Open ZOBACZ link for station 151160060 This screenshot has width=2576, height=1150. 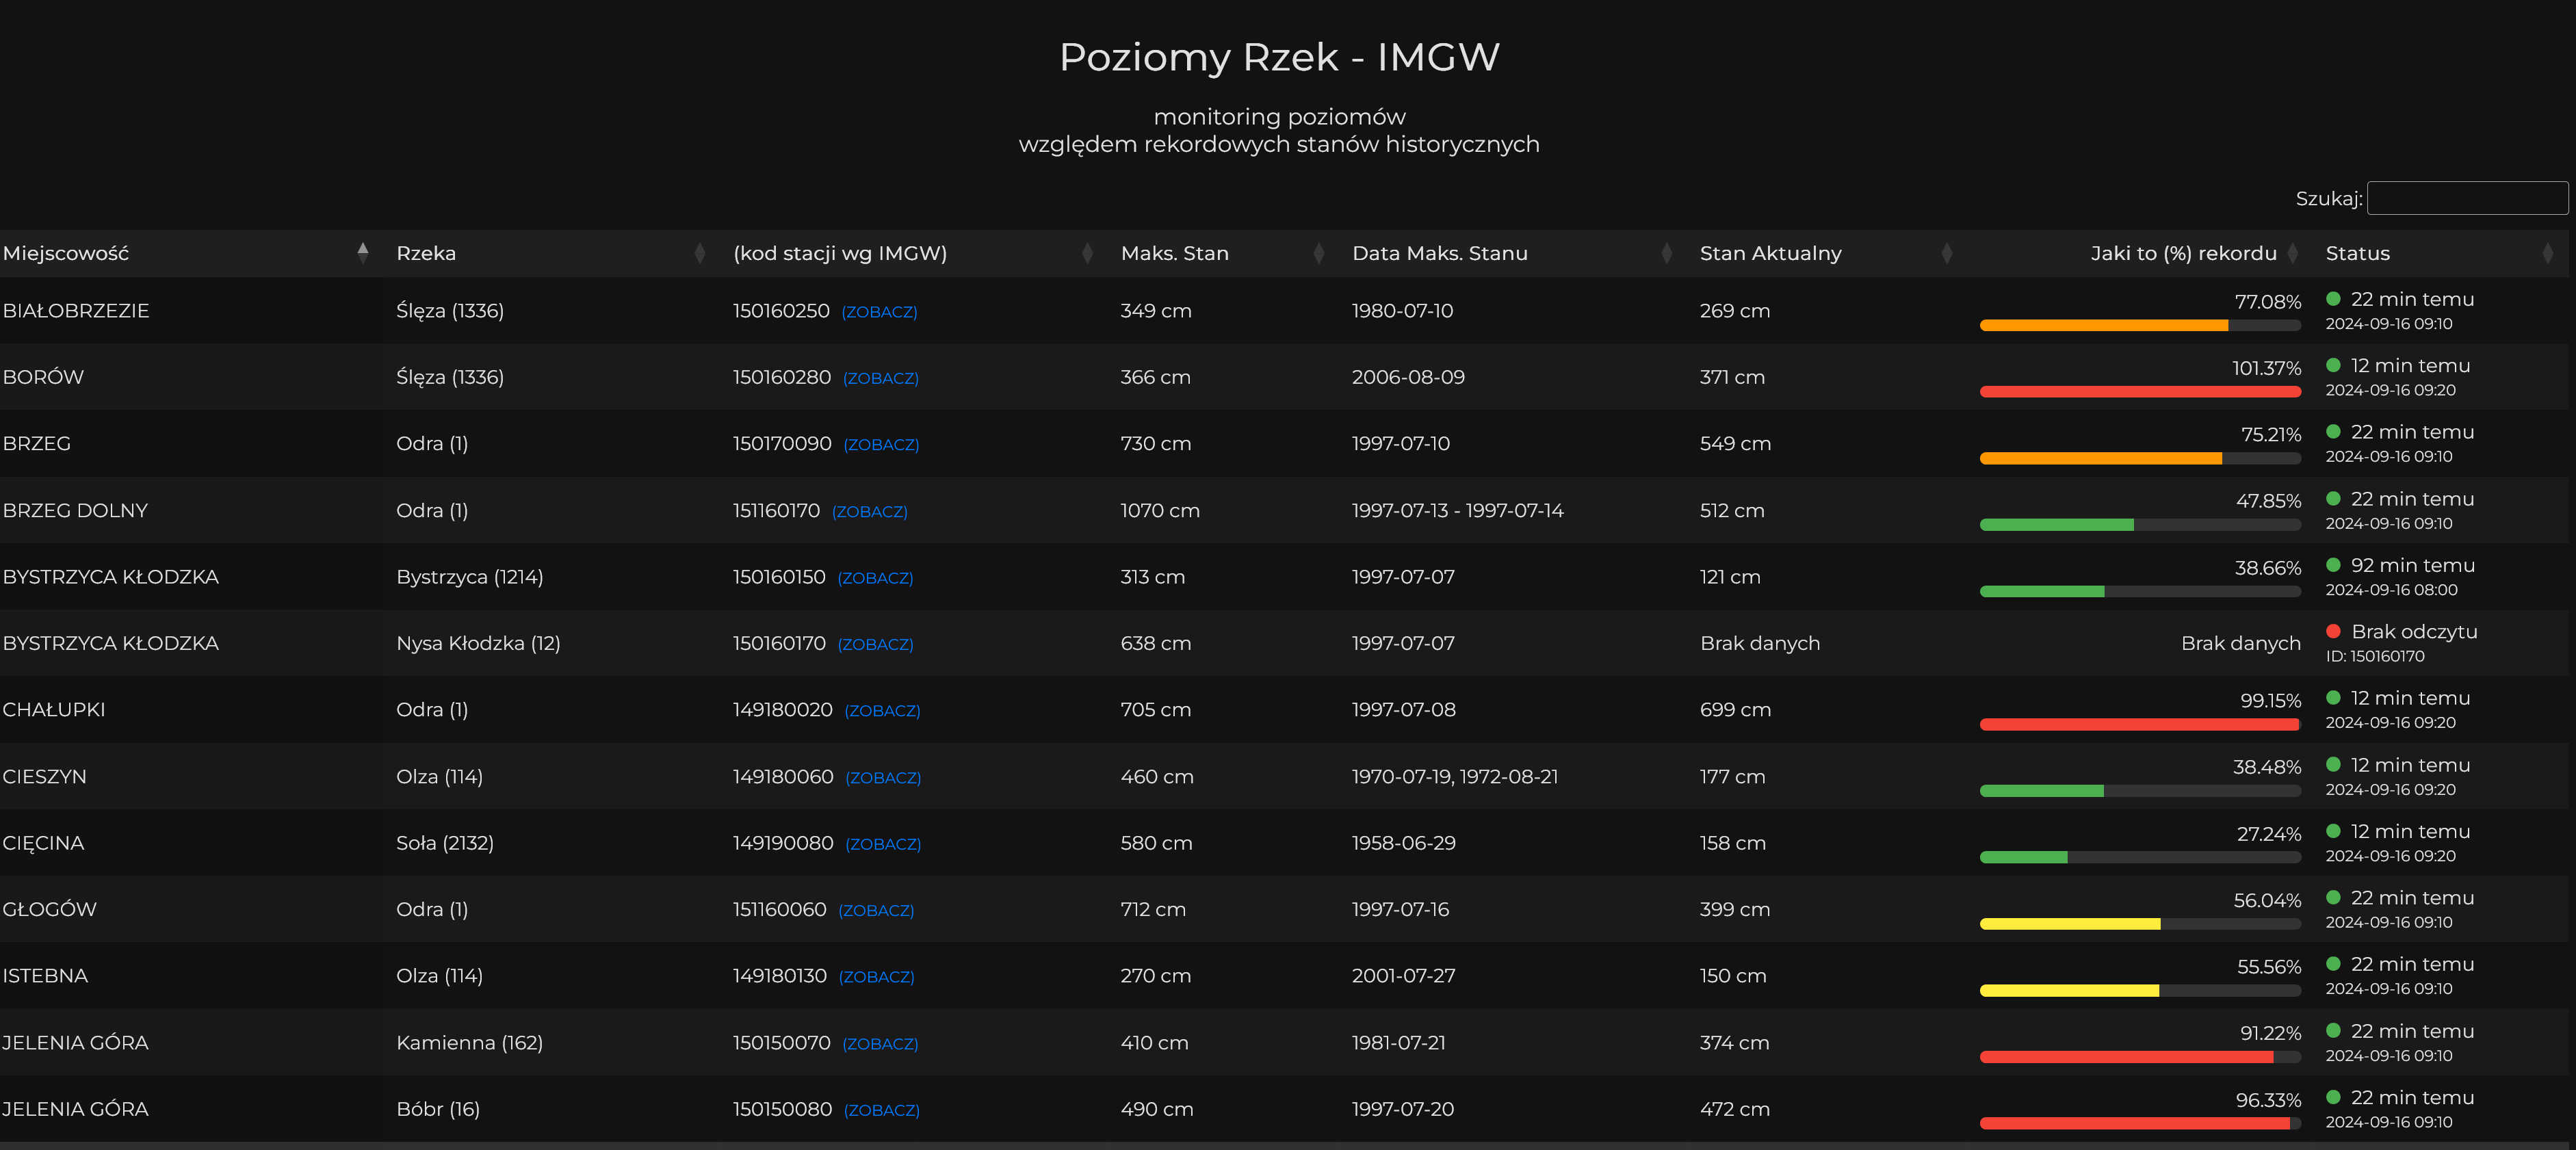(876, 911)
